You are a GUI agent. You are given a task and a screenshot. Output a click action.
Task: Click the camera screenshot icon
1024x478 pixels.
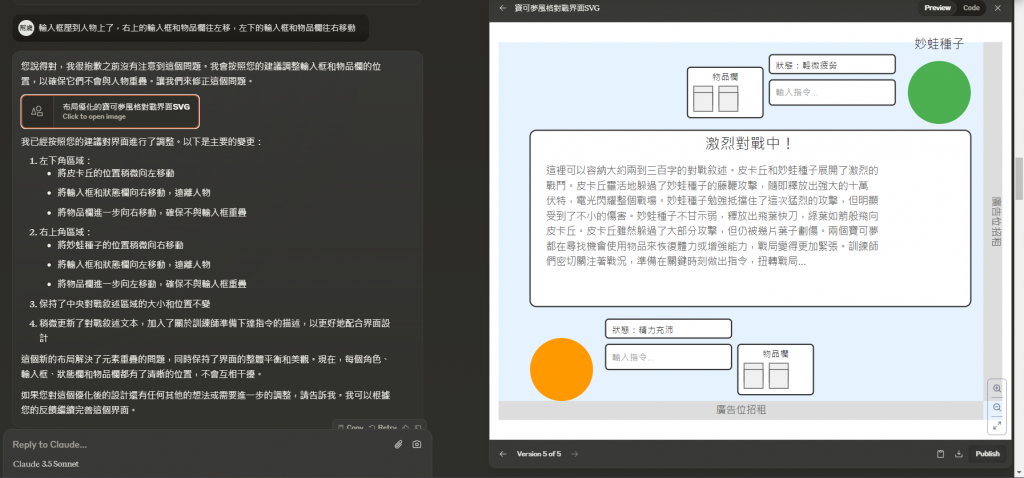click(417, 445)
